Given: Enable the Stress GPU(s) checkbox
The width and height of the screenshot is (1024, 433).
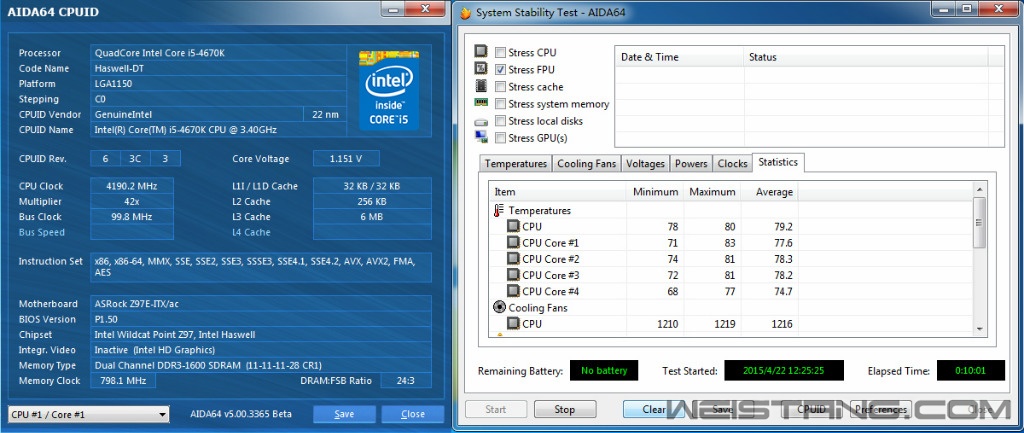Looking at the screenshot, I should coord(500,138).
